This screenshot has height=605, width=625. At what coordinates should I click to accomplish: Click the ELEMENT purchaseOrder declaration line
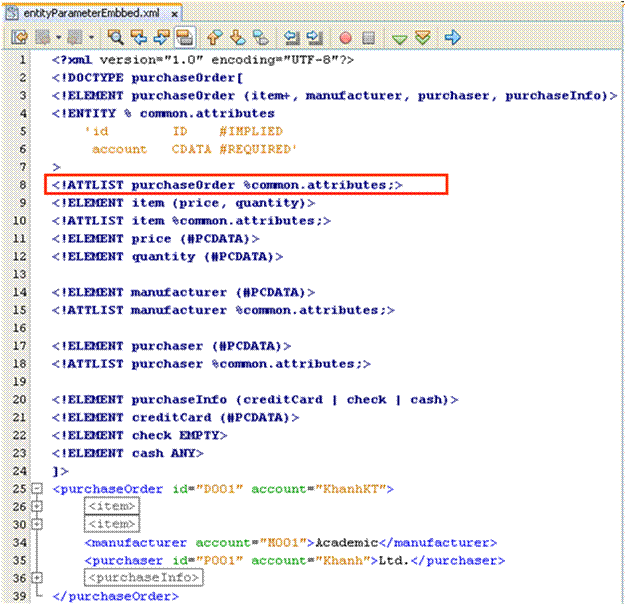[x=334, y=96]
